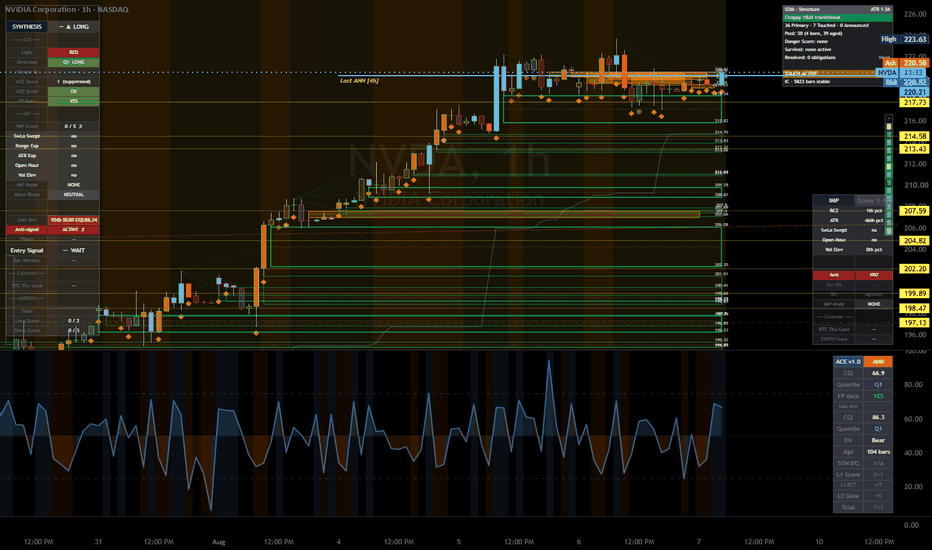Select the Danger Score: none line

(x=807, y=41)
